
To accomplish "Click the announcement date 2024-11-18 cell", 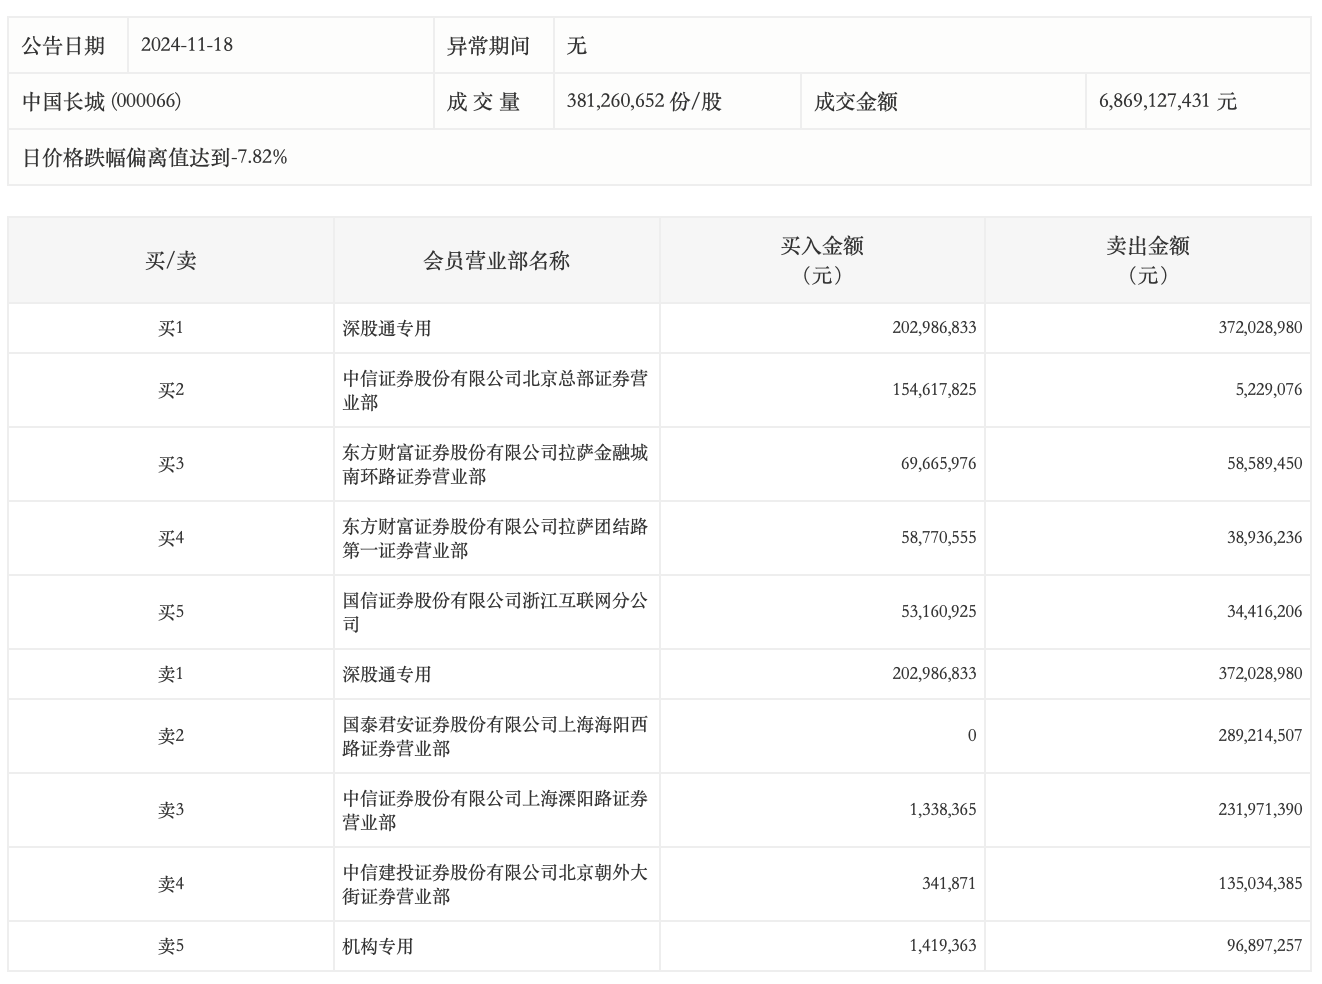I will point(187,45).
